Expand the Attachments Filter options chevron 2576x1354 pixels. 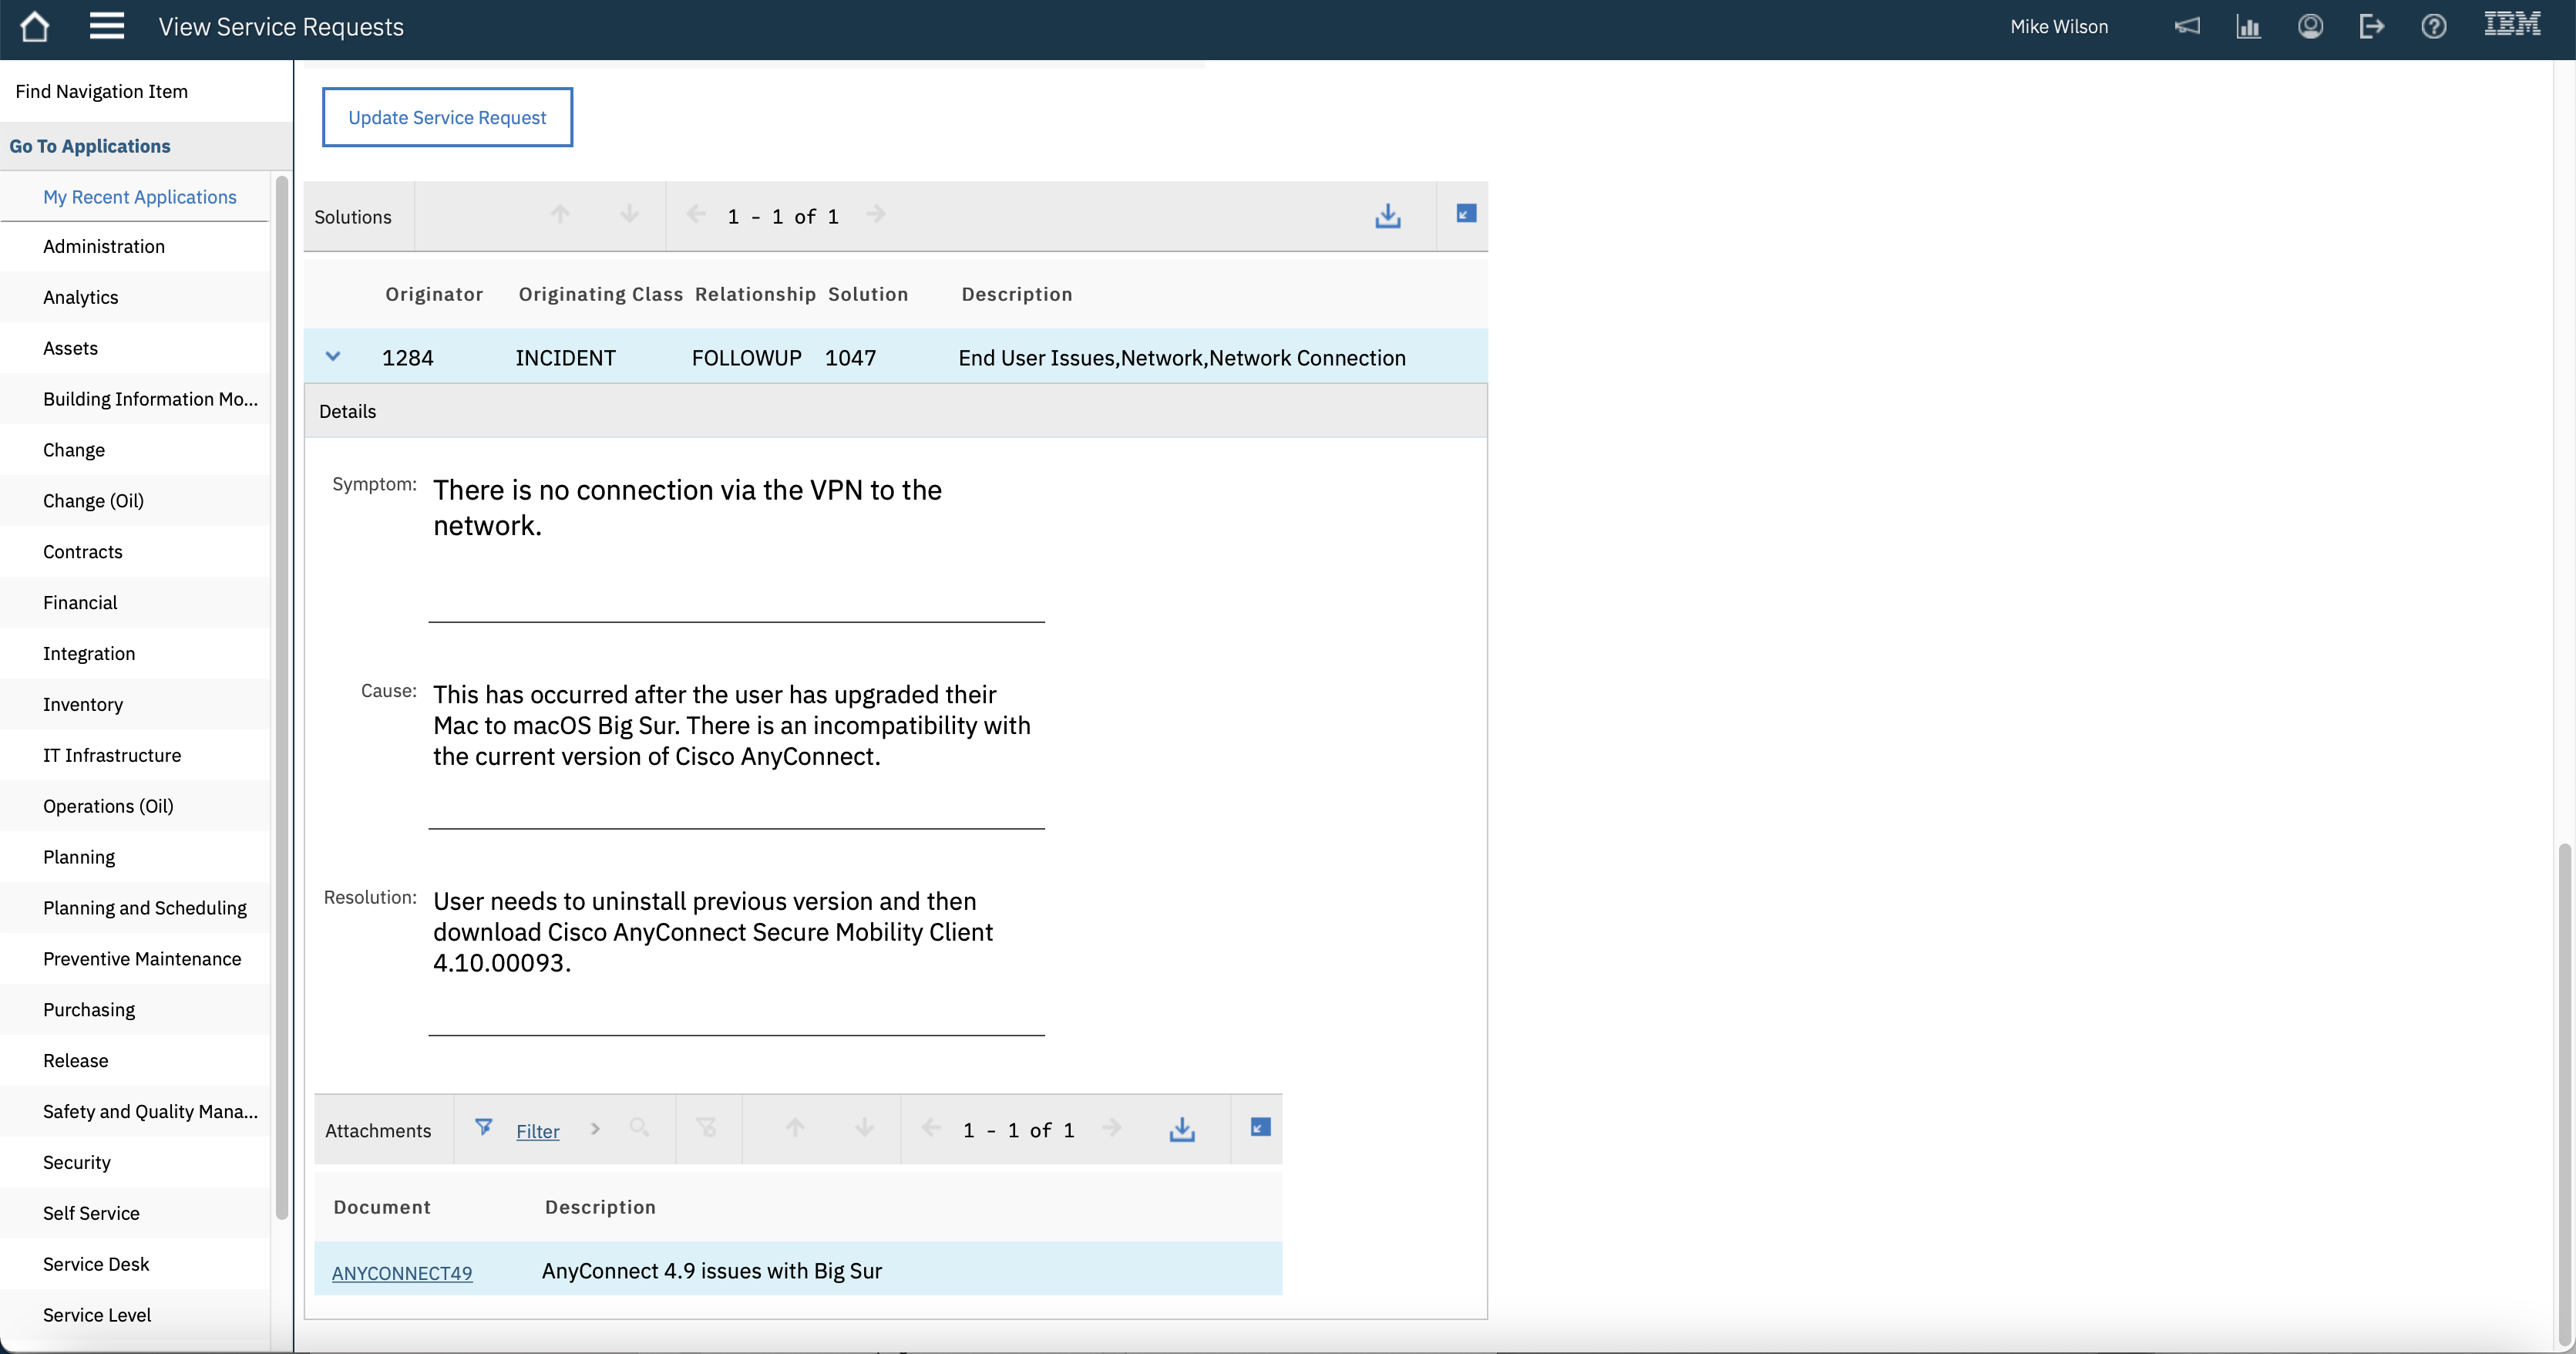(x=595, y=1129)
